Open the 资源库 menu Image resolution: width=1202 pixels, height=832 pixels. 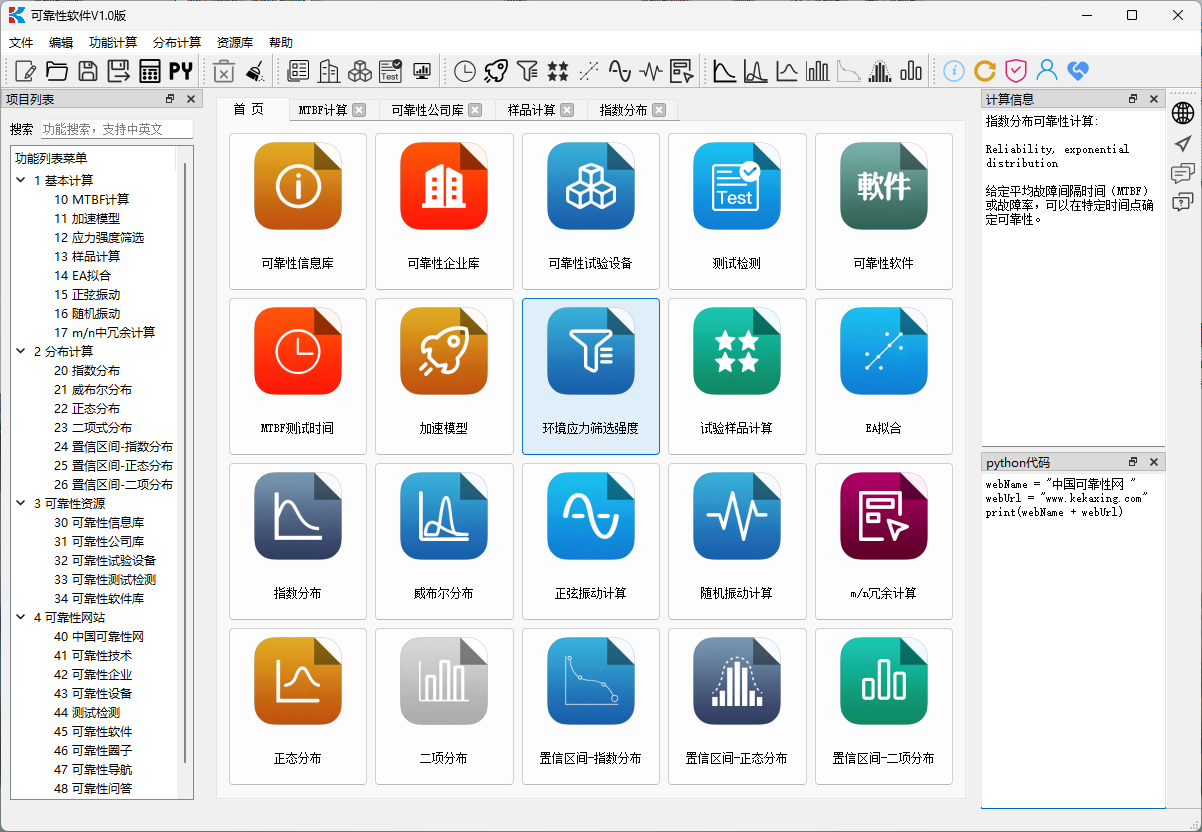click(233, 42)
